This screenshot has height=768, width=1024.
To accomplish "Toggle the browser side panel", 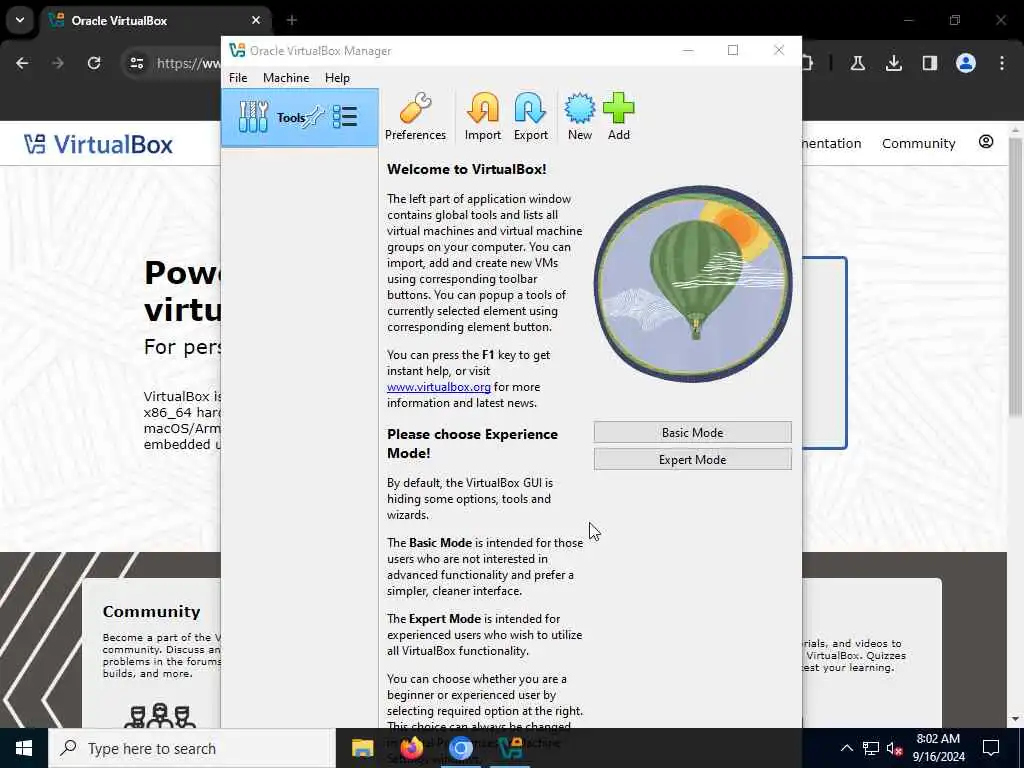I will 929,63.
